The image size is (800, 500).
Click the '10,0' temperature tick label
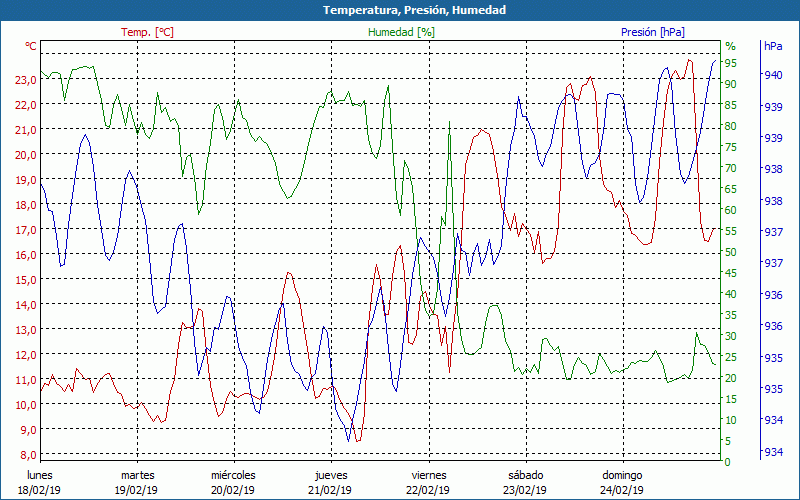pos(26,405)
